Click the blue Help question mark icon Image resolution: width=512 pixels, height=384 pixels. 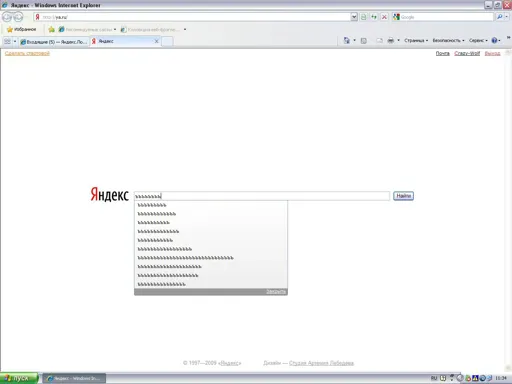(494, 40)
